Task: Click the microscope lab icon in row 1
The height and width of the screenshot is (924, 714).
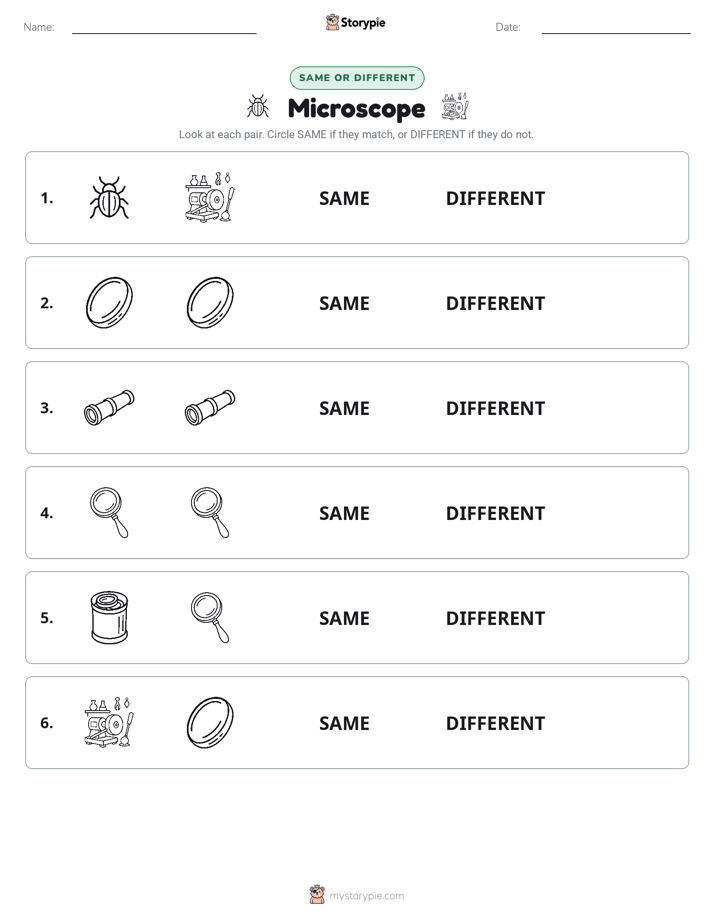Action: [x=210, y=197]
